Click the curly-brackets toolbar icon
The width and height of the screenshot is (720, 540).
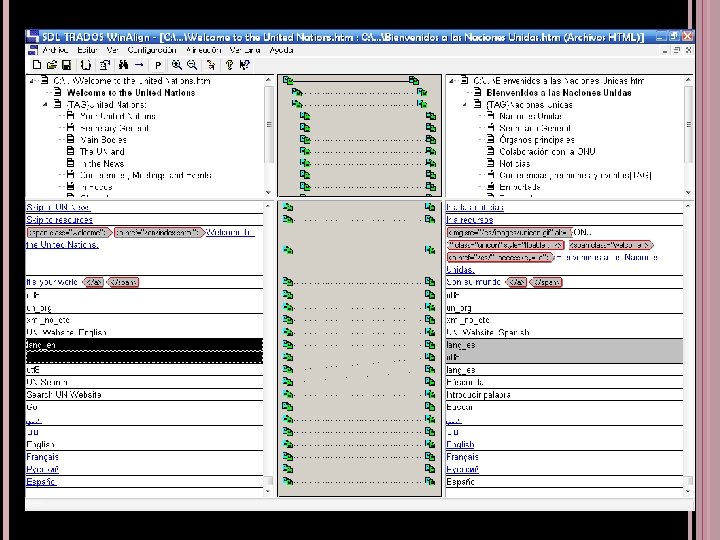86,65
